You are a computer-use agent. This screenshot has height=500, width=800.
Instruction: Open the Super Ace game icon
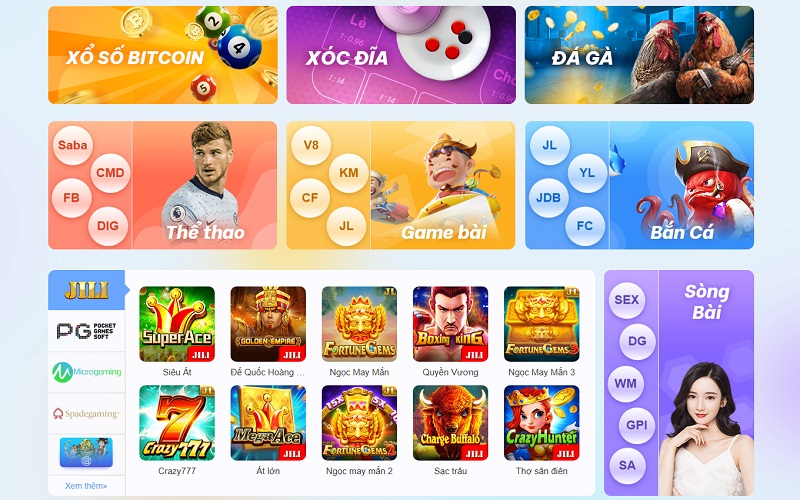177,324
